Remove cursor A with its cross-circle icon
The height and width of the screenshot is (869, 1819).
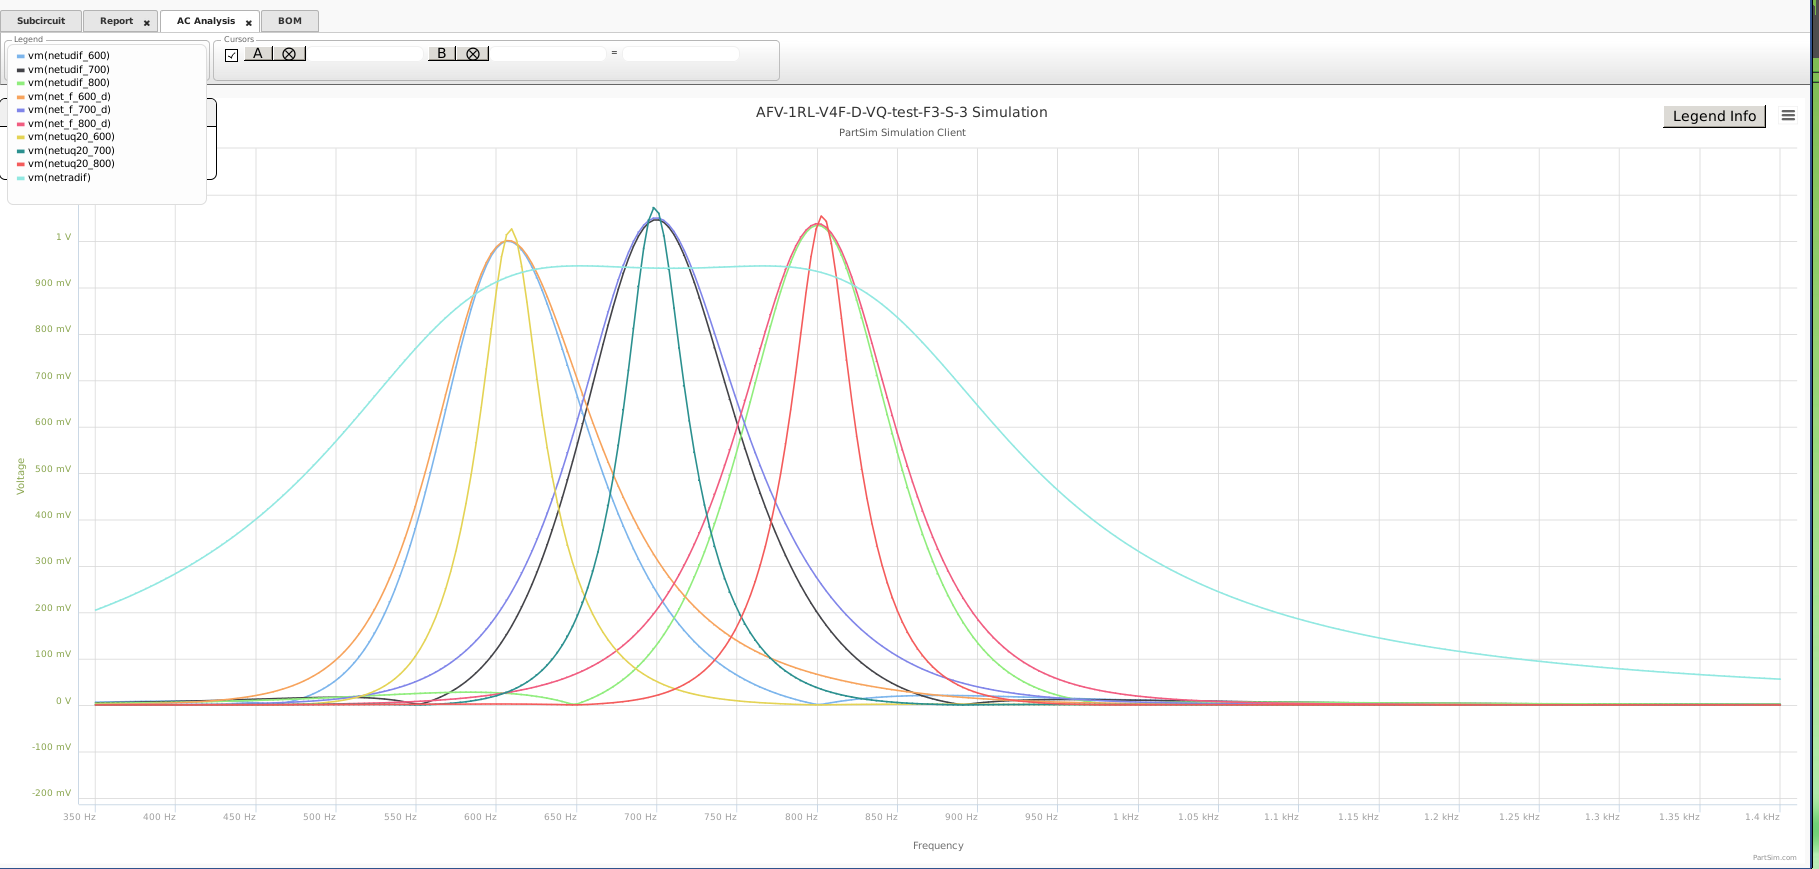pyautogui.click(x=289, y=54)
